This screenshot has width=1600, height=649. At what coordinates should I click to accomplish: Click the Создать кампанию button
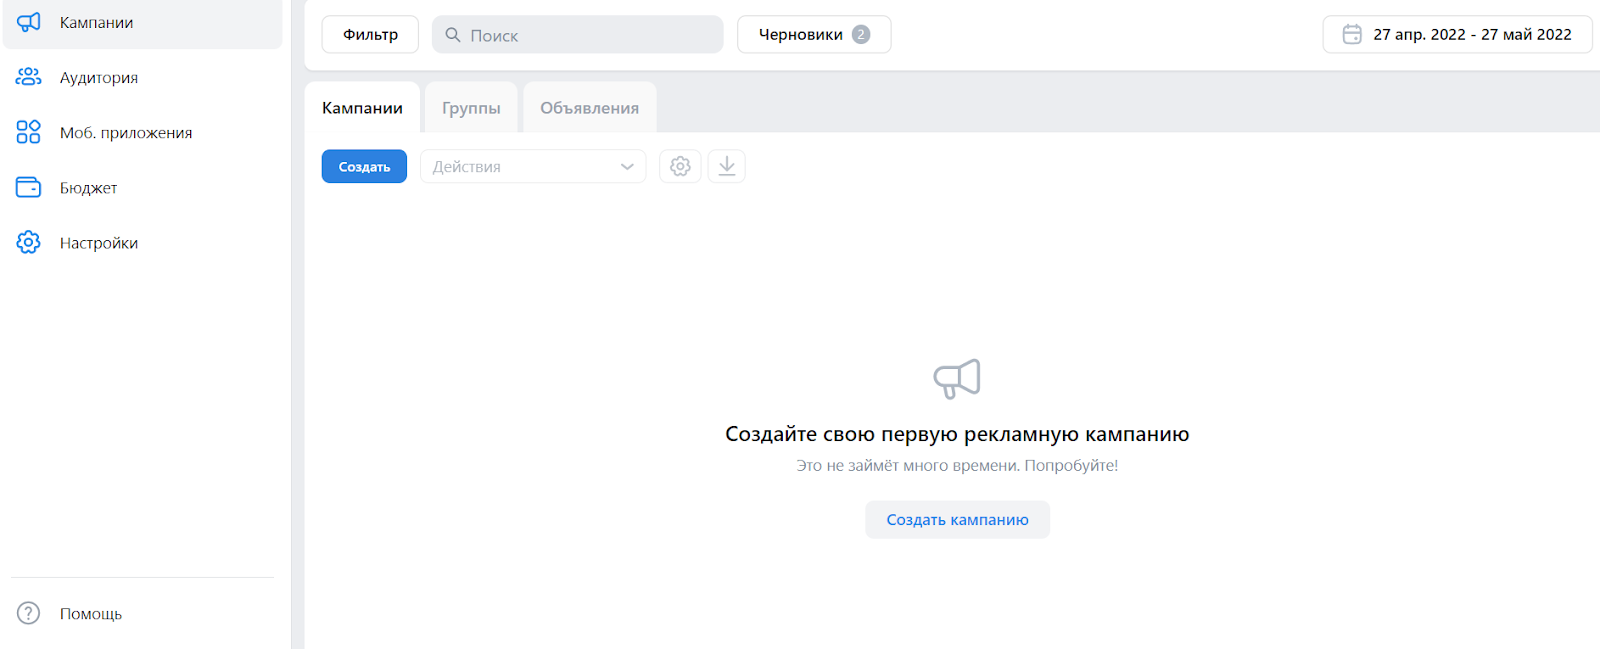coord(958,520)
